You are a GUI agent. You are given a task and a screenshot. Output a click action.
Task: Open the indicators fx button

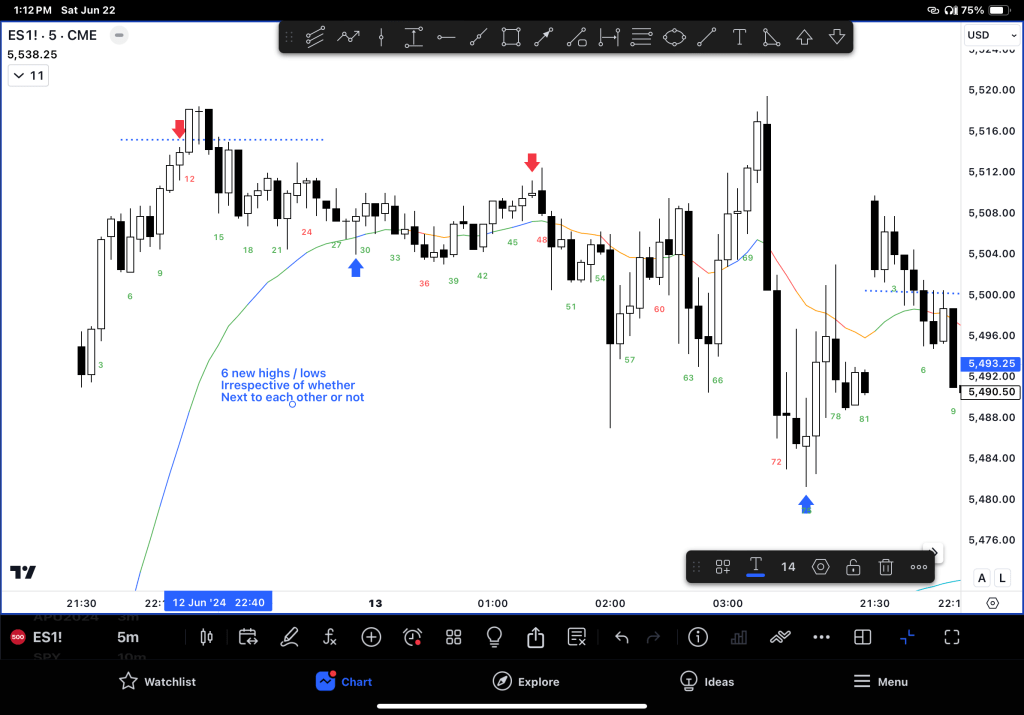[x=330, y=637]
